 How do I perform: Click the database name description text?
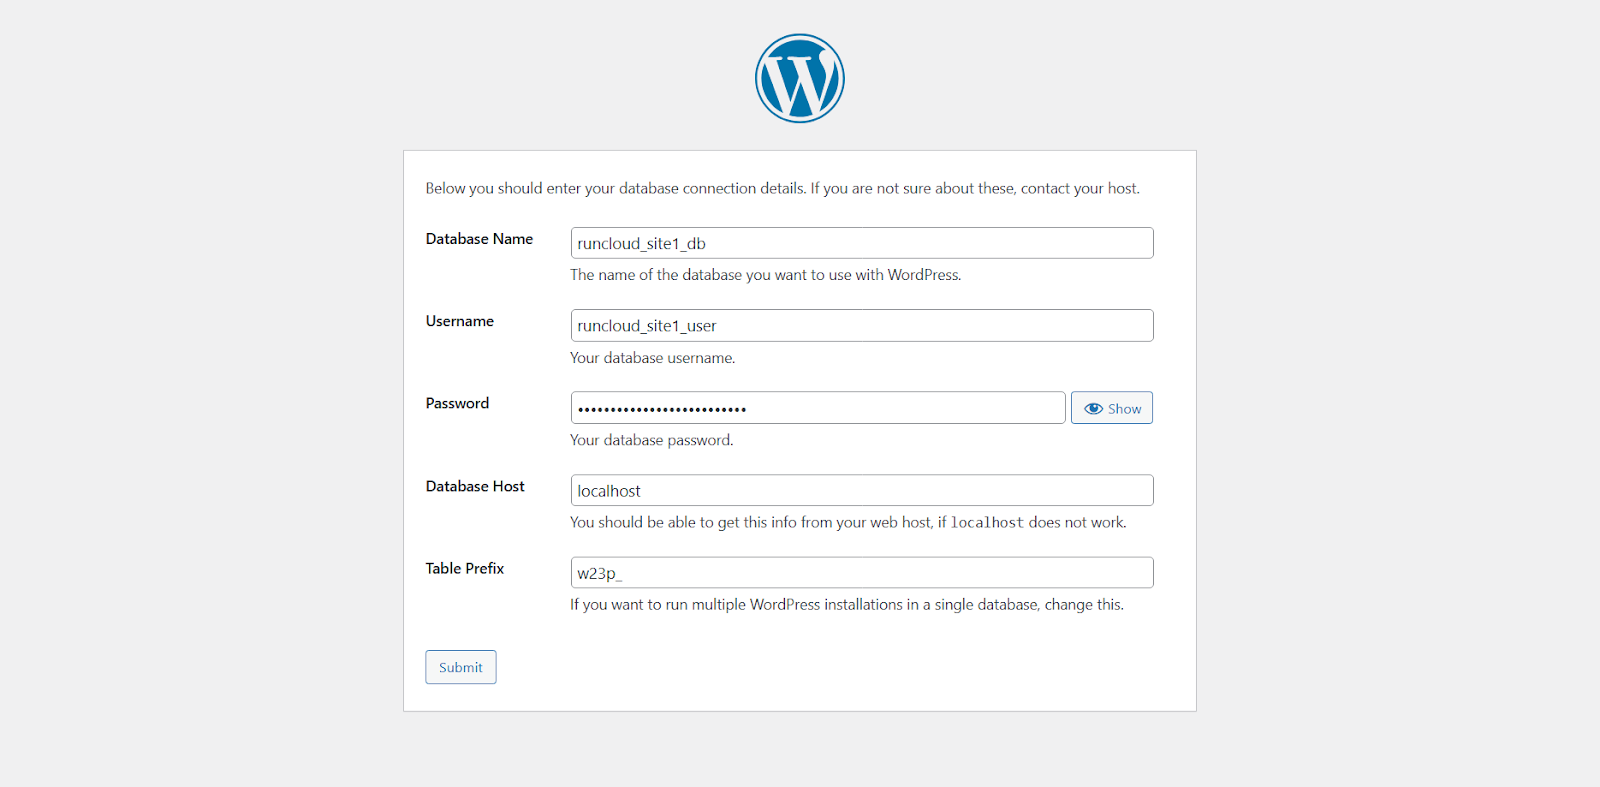click(765, 275)
